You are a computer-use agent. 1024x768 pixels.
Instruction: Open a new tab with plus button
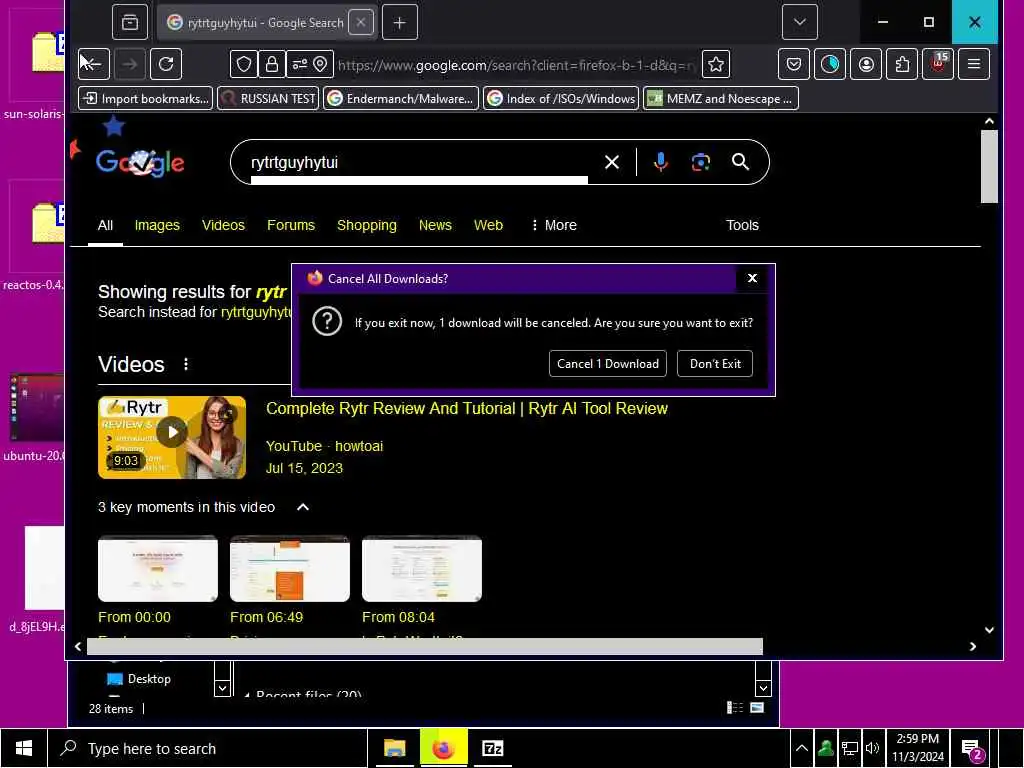[400, 22]
